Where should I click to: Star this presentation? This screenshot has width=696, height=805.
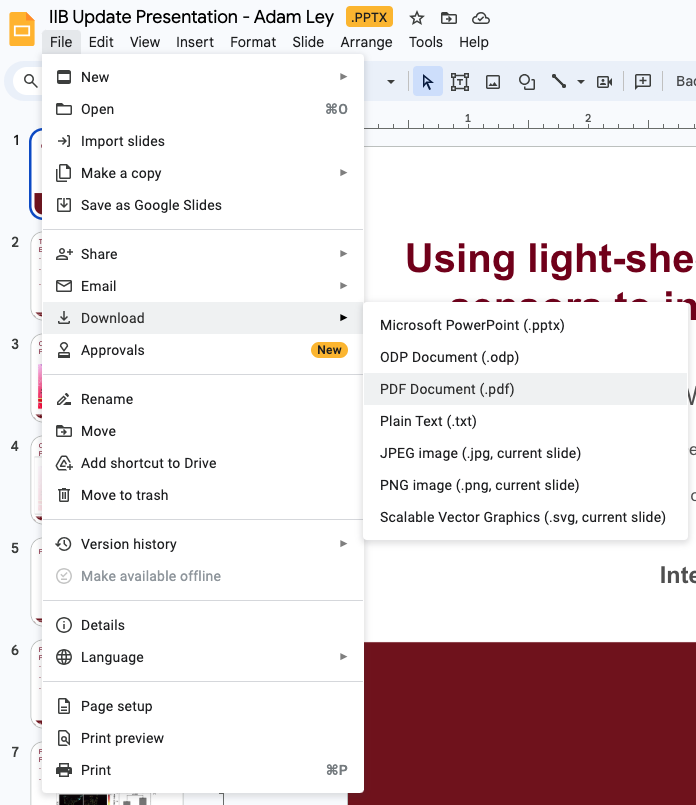tap(417, 18)
